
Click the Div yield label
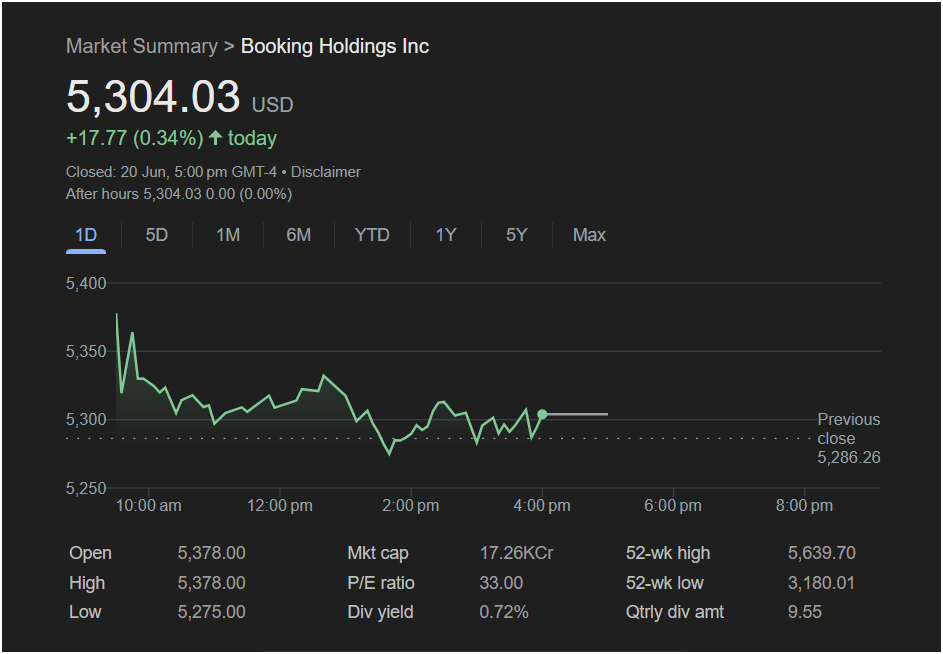click(x=380, y=612)
